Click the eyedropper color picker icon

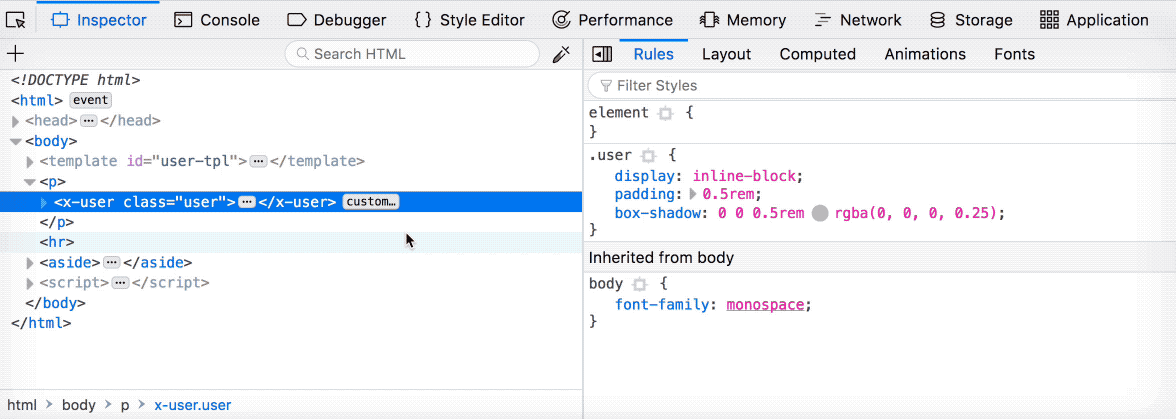coord(562,54)
